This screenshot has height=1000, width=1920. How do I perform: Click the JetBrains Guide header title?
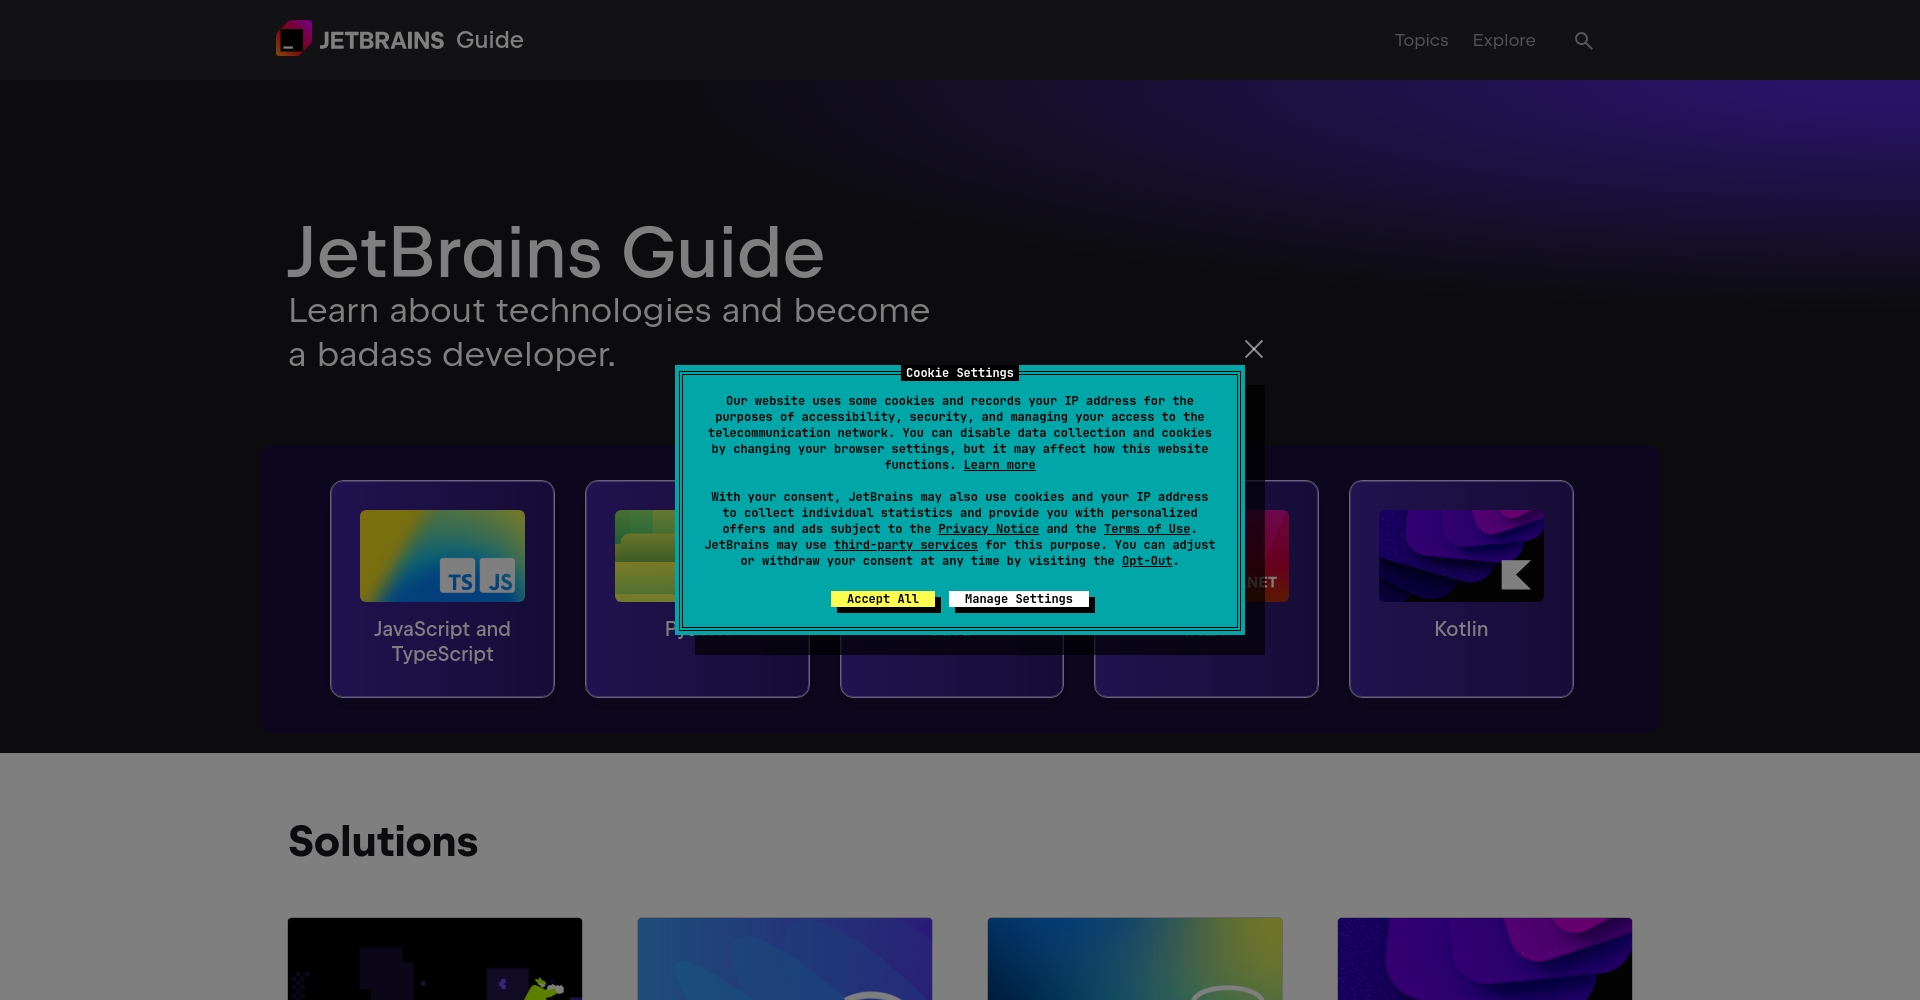[x=556, y=252]
